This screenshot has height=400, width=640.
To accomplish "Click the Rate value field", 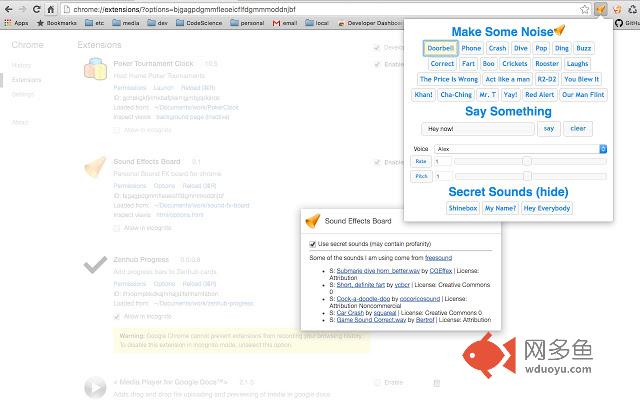I will click(443, 162).
